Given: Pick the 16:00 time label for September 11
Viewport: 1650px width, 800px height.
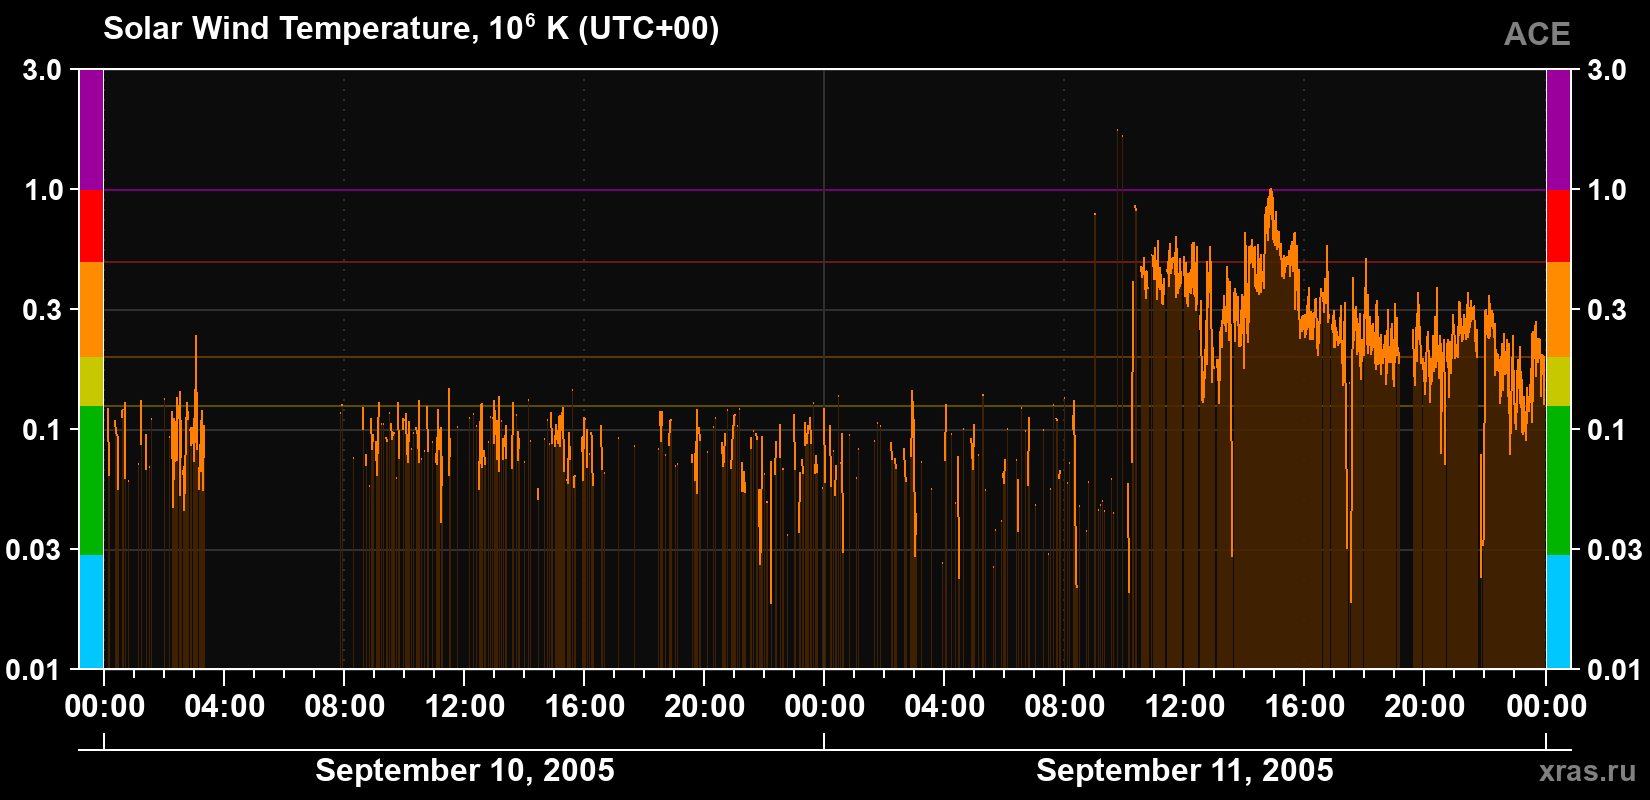Looking at the screenshot, I should click(x=1305, y=706).
